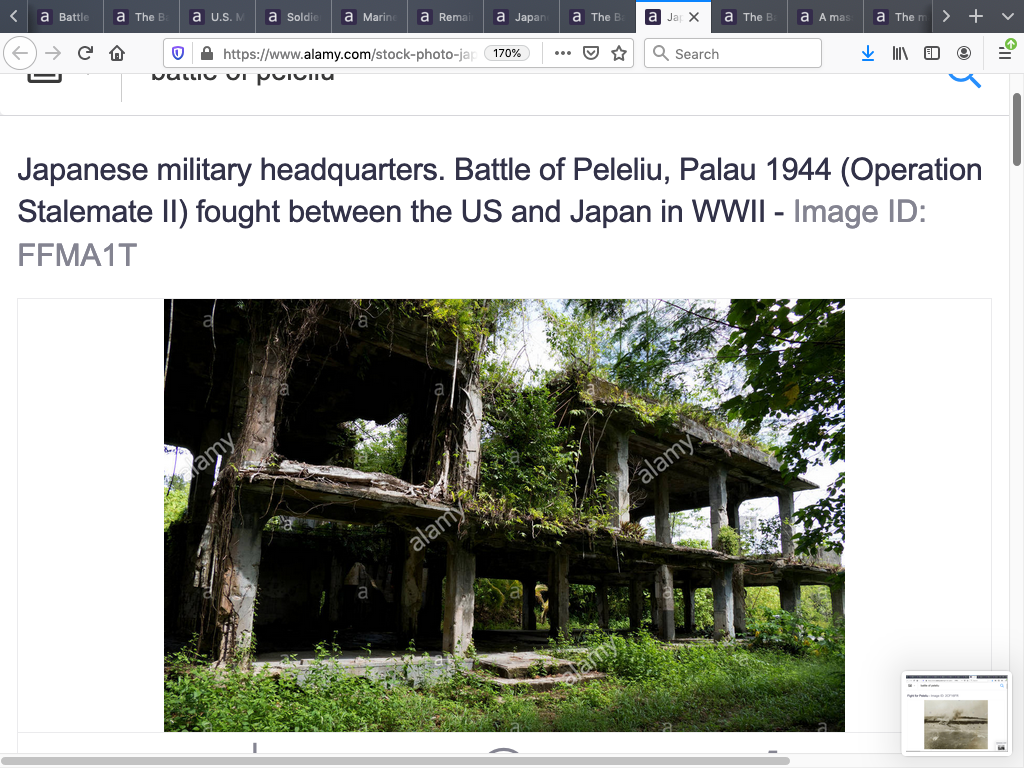Run the Alamy search with the magnifier icon
Viewport: 1024px width, 768px height.
[964, 76]
